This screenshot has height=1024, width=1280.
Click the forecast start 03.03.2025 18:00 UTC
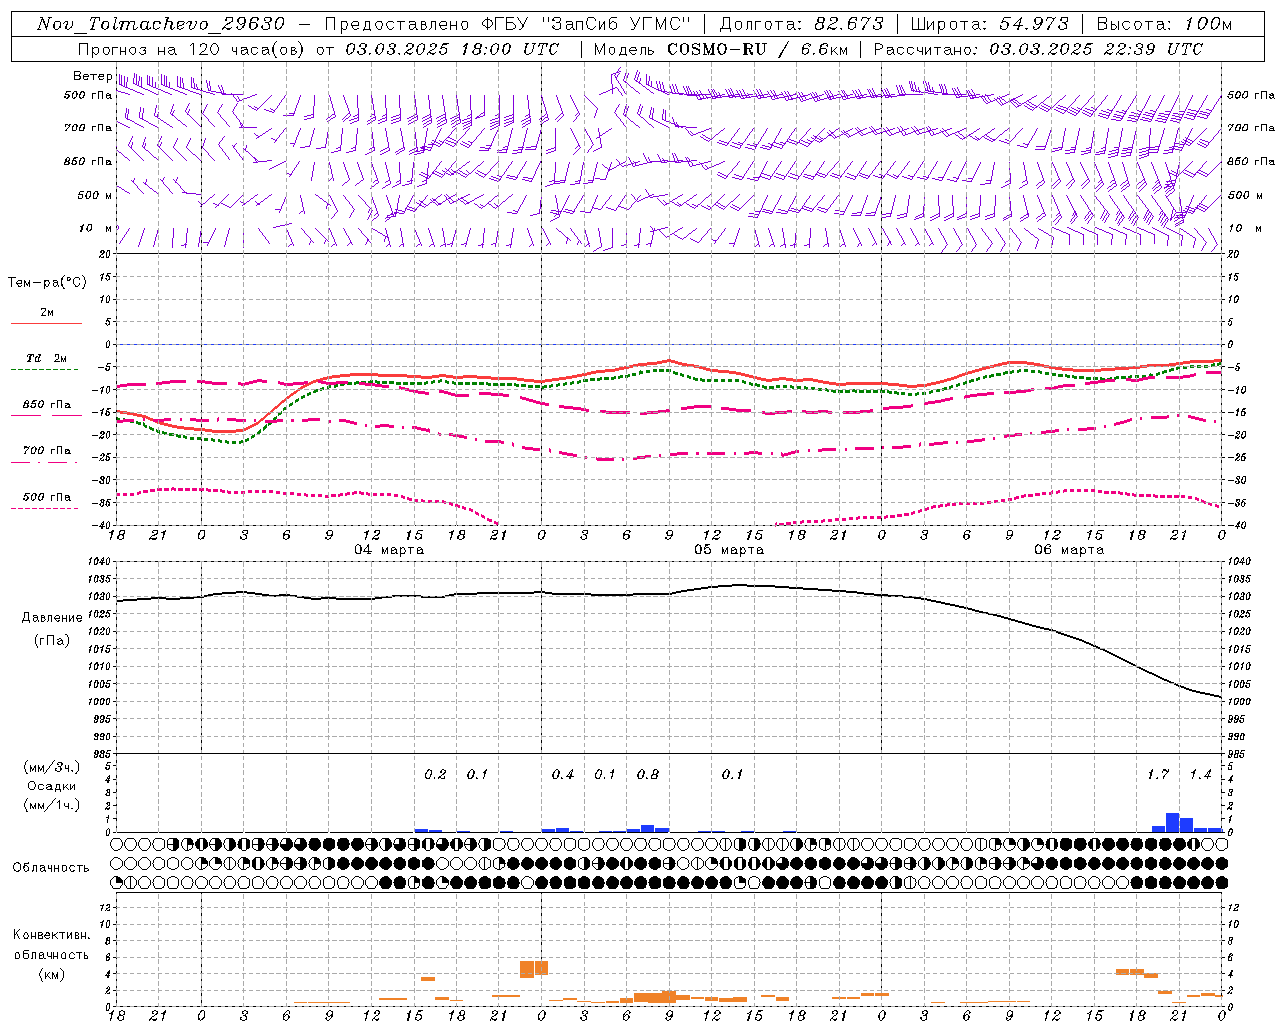point(452,49)
